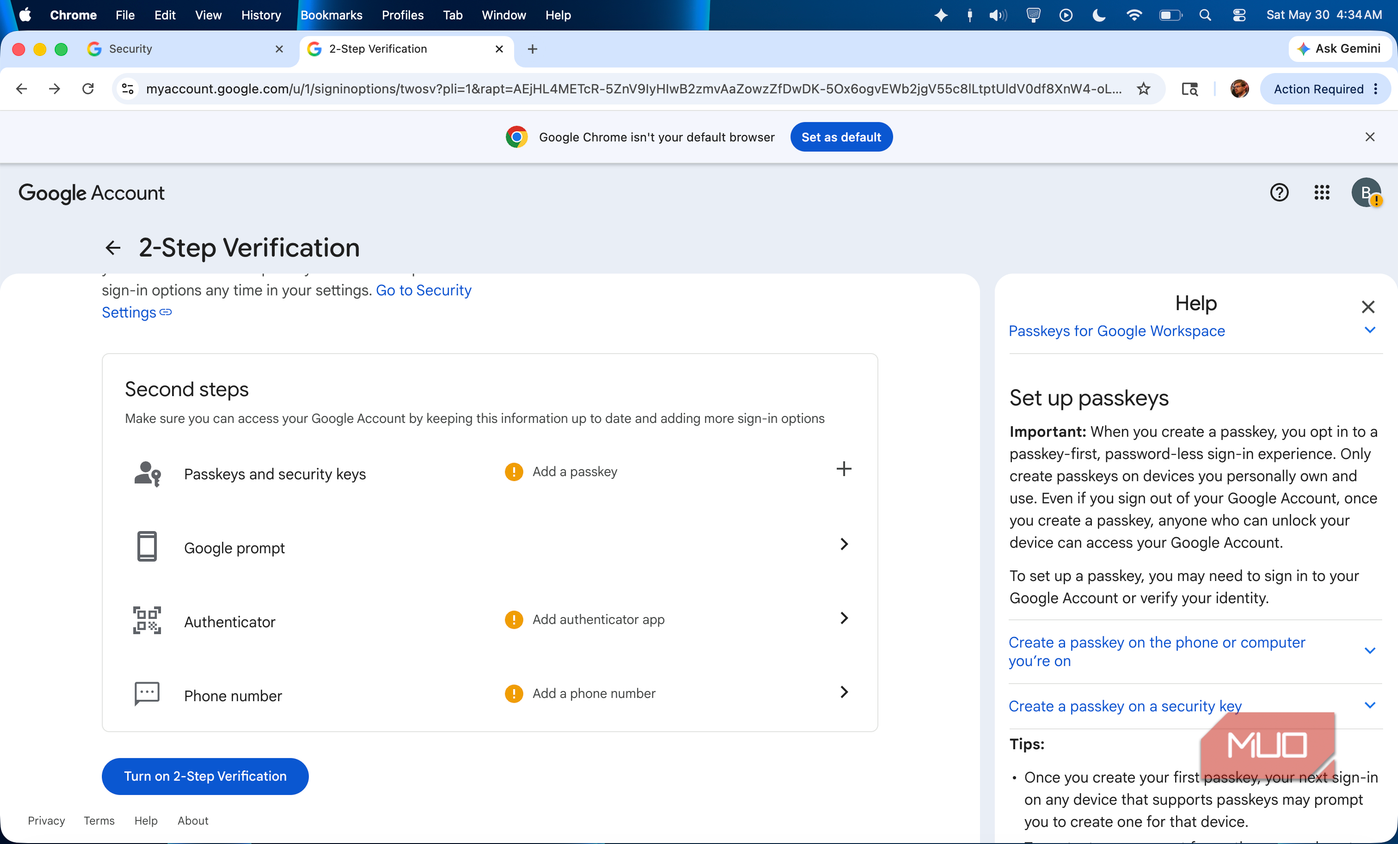The height and width of the screenshot is (844, 1398).
Task: Open the Google Account help question-mark icon
Action: pyautogui.click(x=1279, y=193)
